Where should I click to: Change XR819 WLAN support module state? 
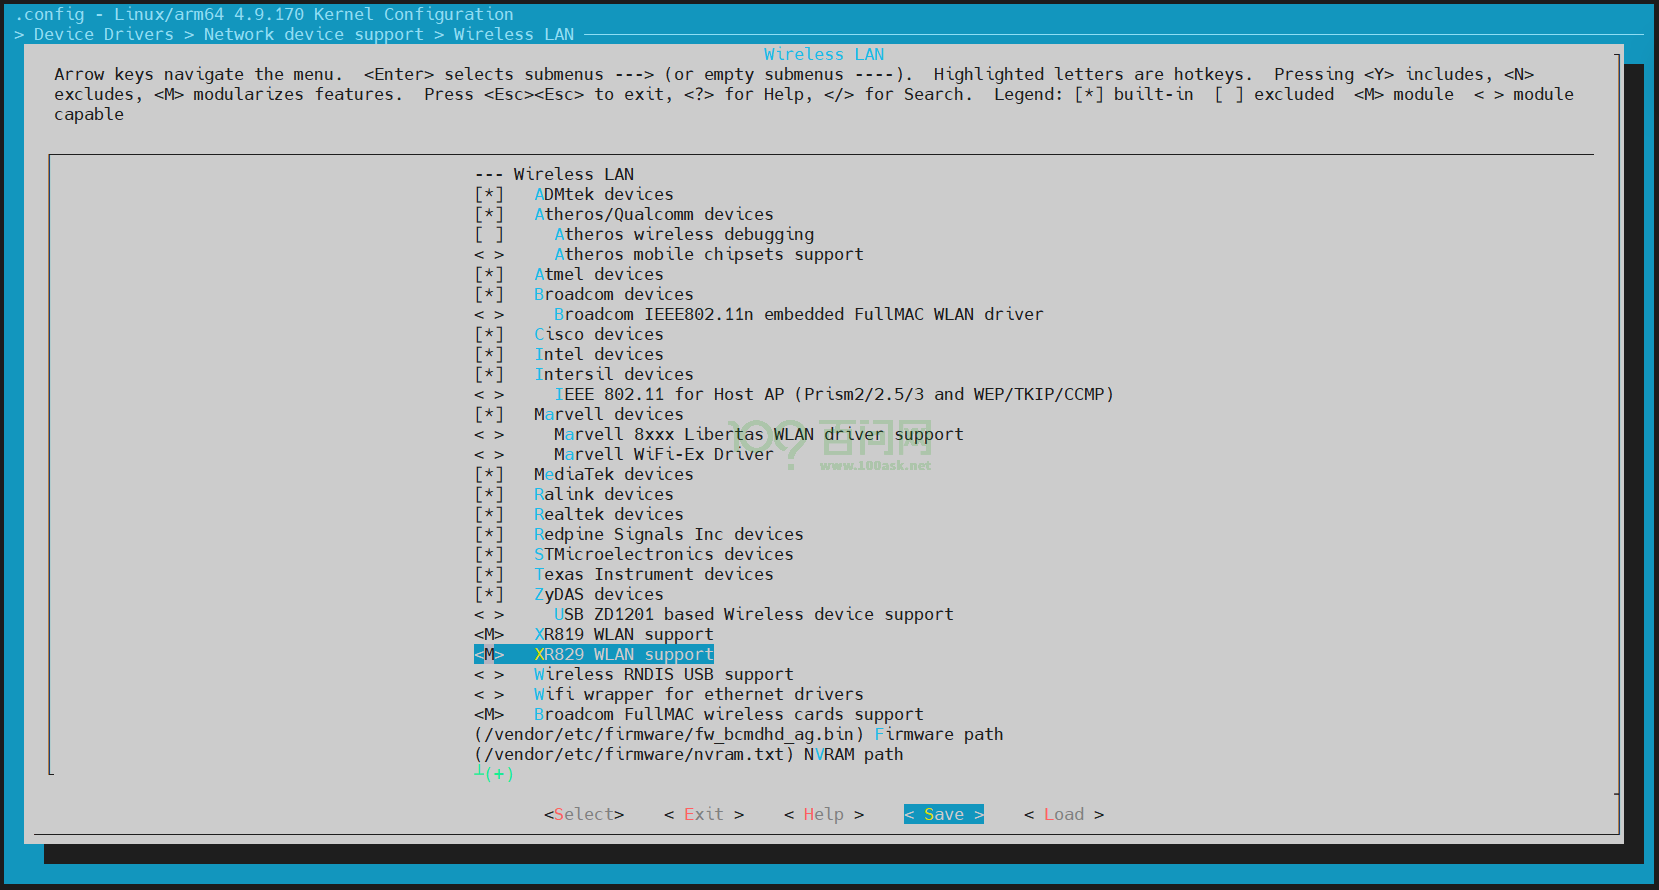click(489, 634)
